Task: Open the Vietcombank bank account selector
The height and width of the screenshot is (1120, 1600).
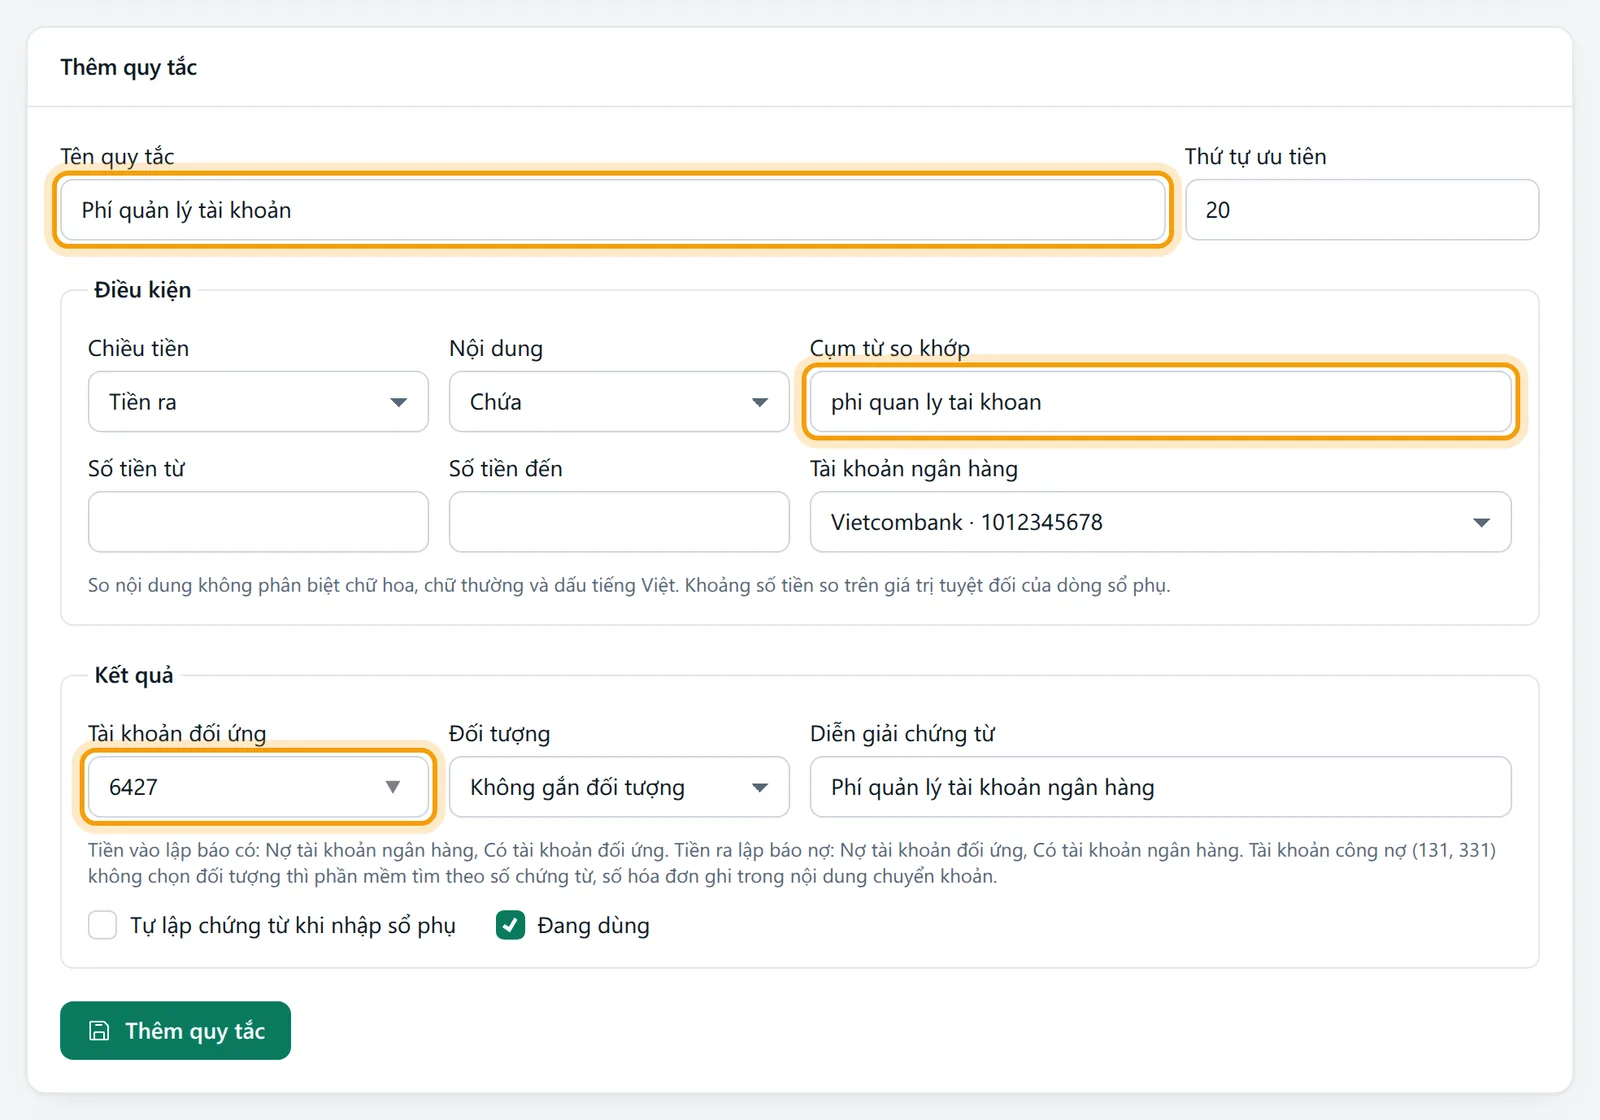Action: (1160, 522)
